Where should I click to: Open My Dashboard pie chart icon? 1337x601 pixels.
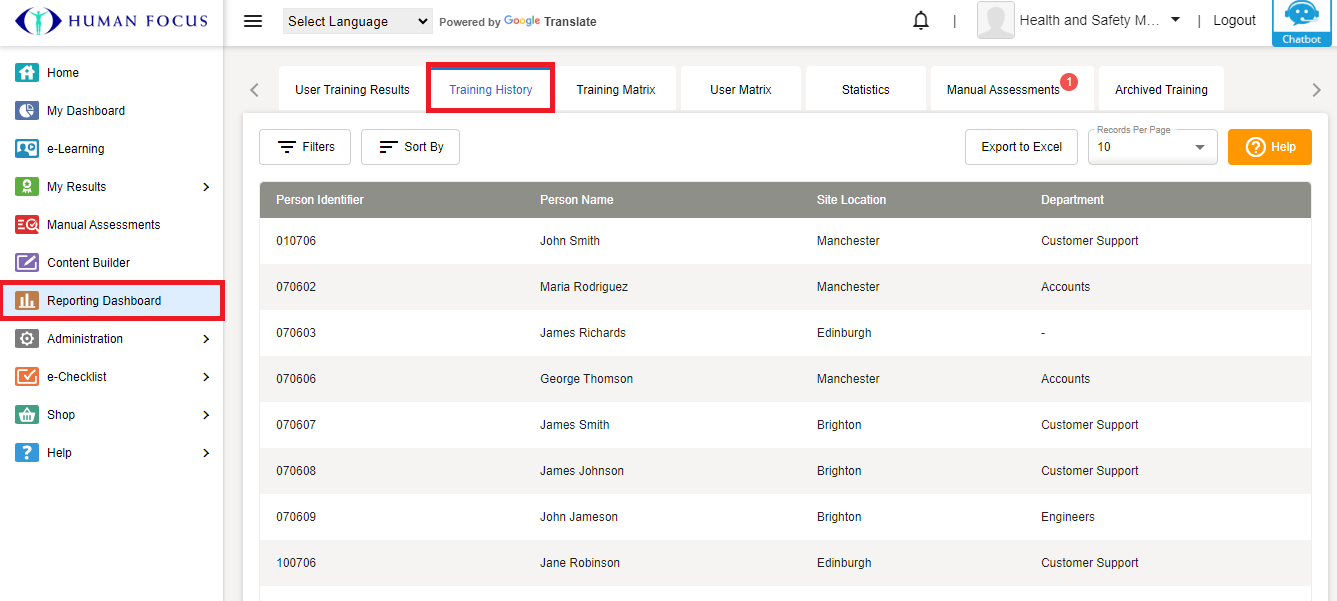(x=27, y=111)
